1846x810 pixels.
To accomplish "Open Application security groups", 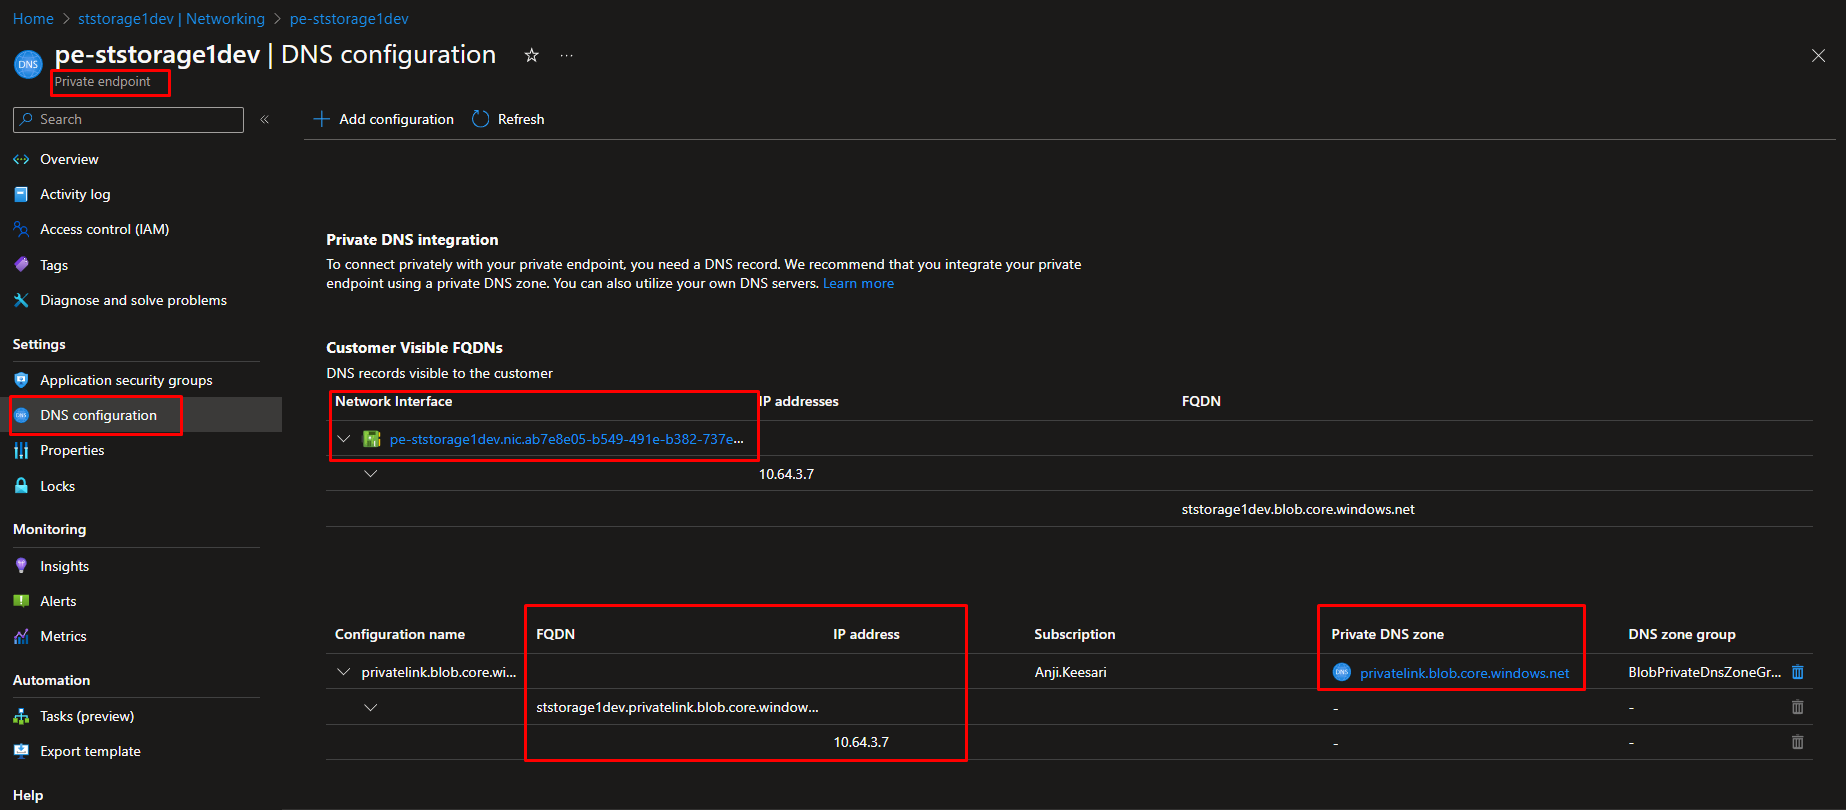I will click(126, 380).
